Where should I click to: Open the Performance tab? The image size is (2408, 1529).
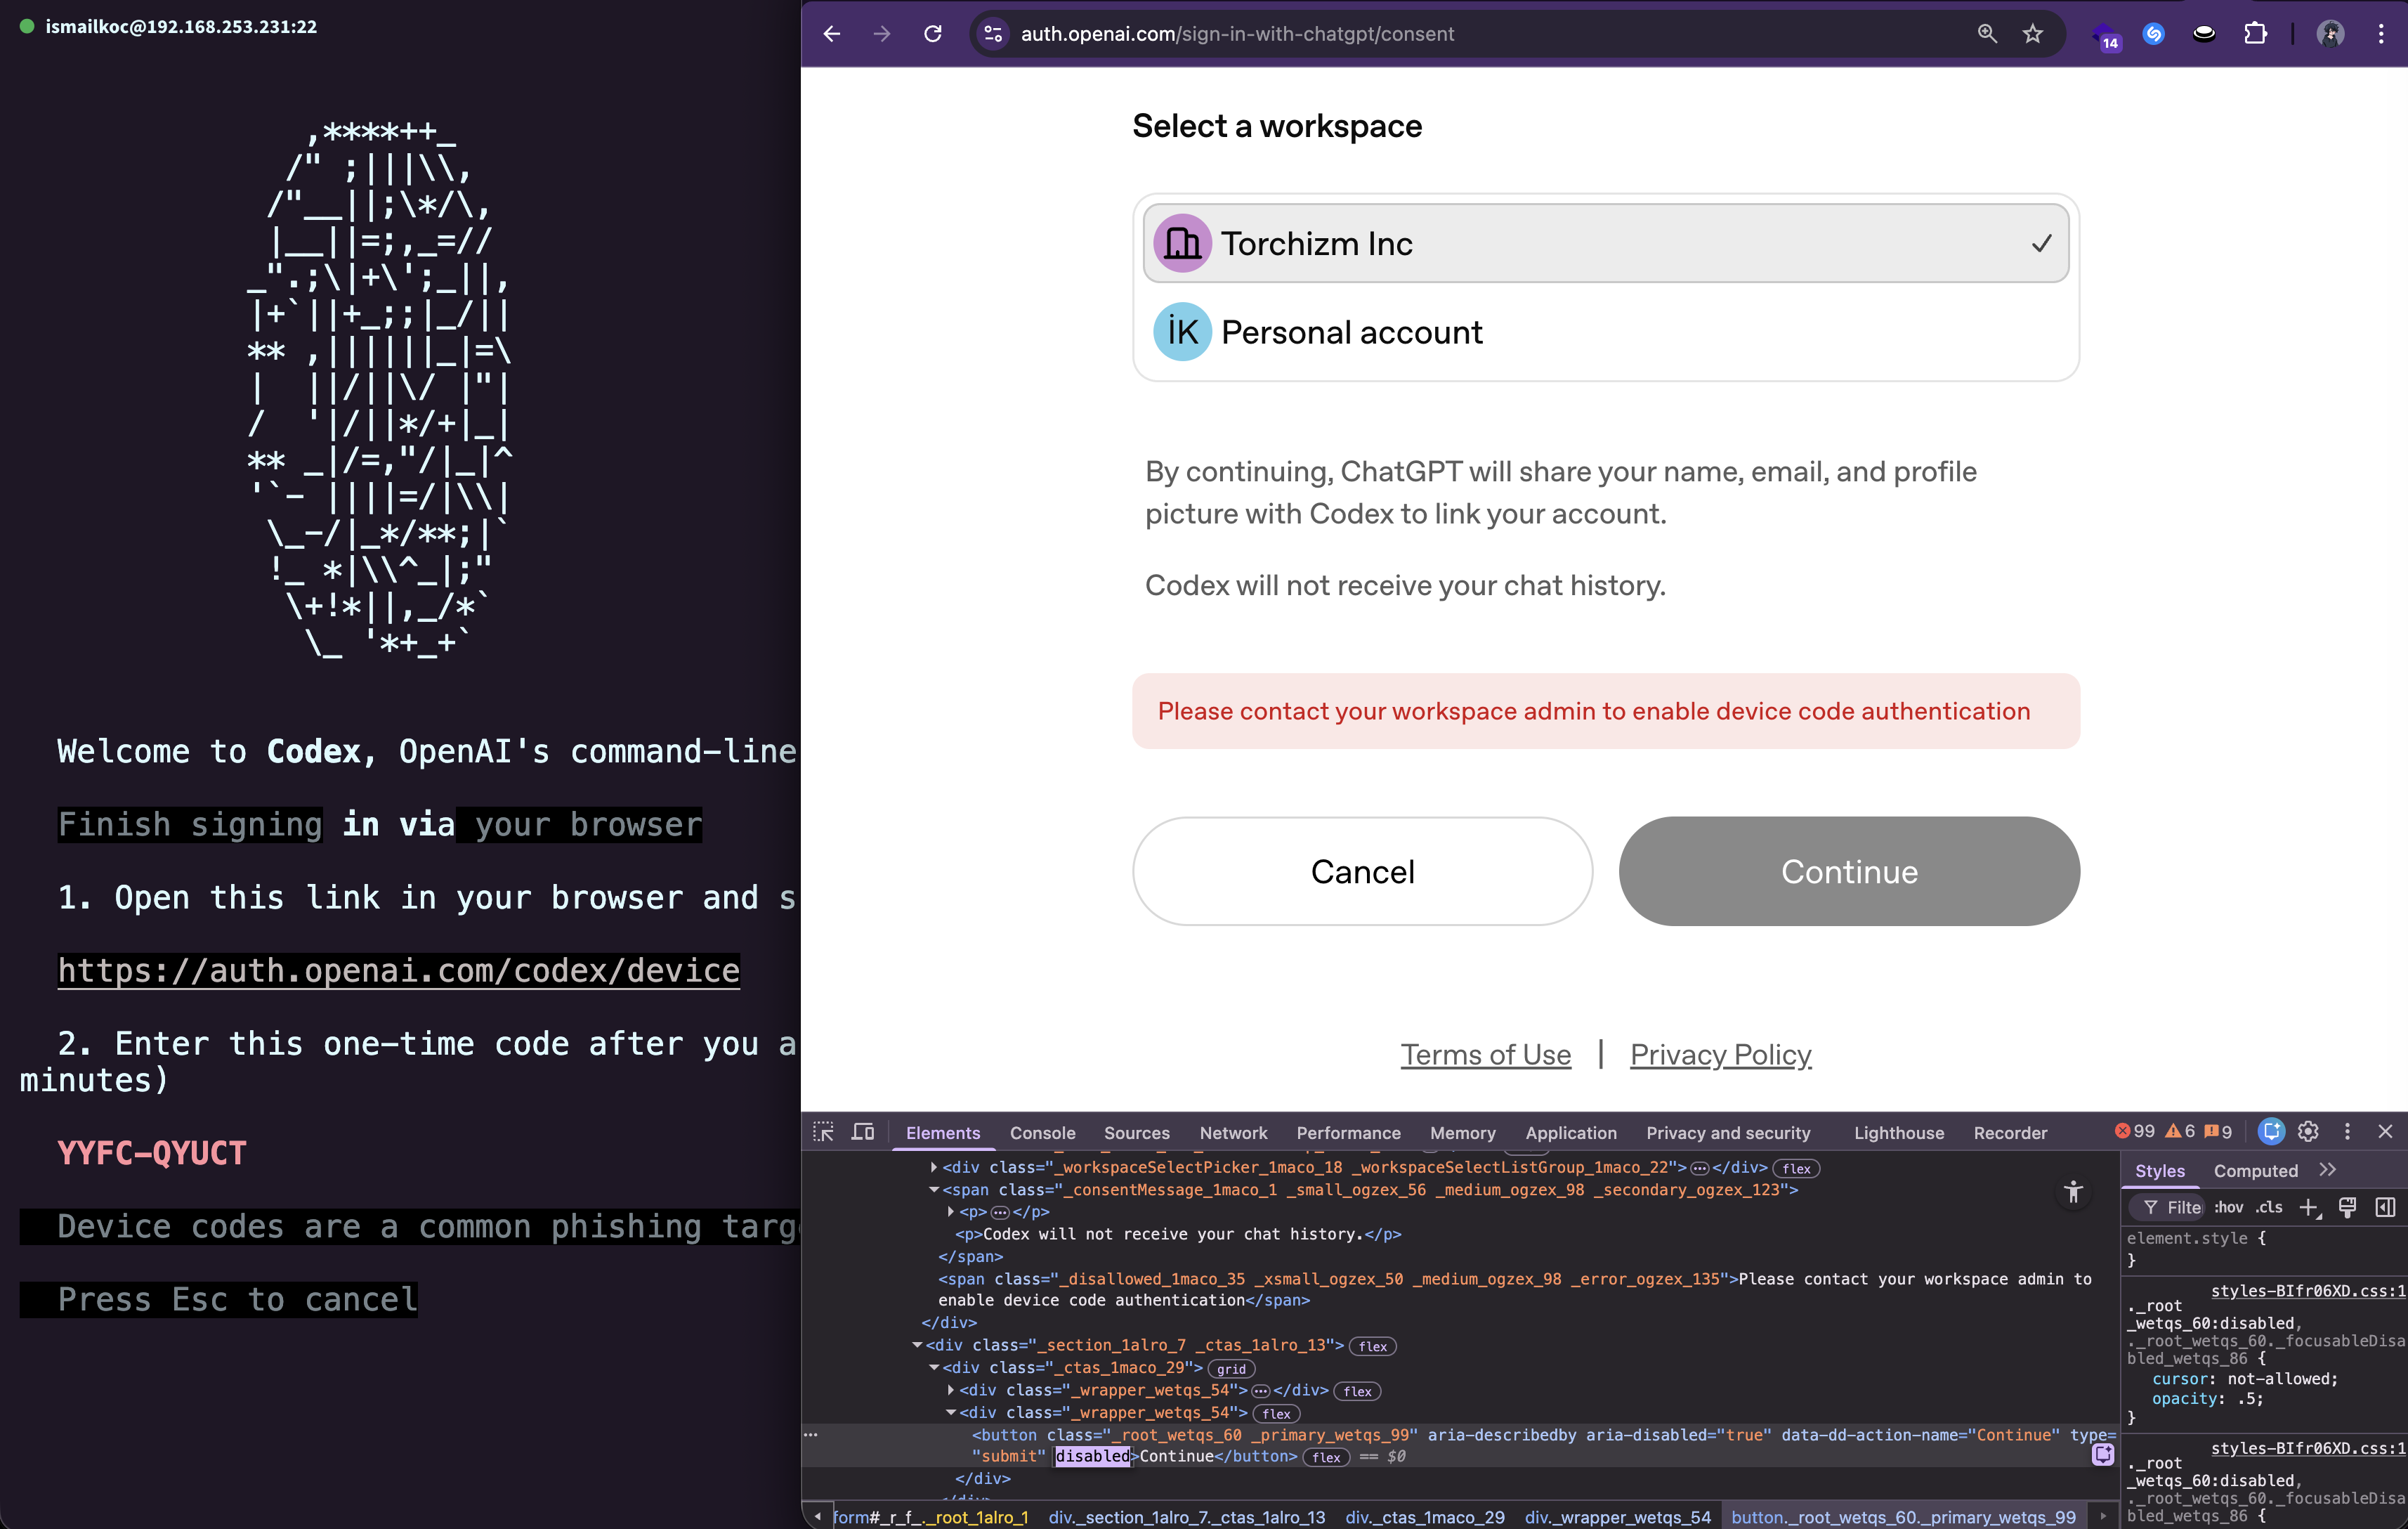pyautogui.click(x=1348, y=1133)
